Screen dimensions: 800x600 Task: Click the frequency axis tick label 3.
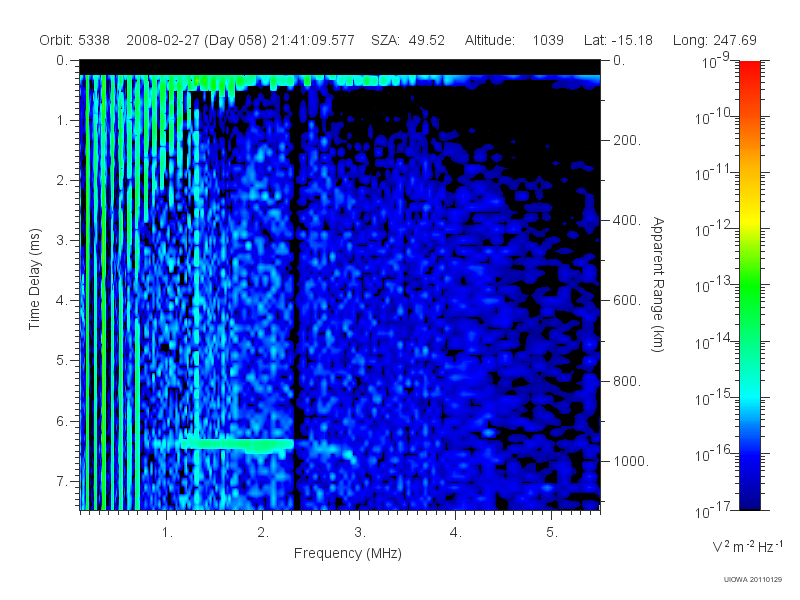tap(360, 533)
